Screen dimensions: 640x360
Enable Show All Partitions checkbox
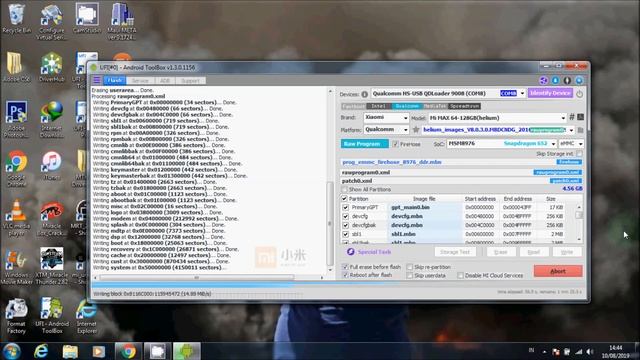coord(344,189)
